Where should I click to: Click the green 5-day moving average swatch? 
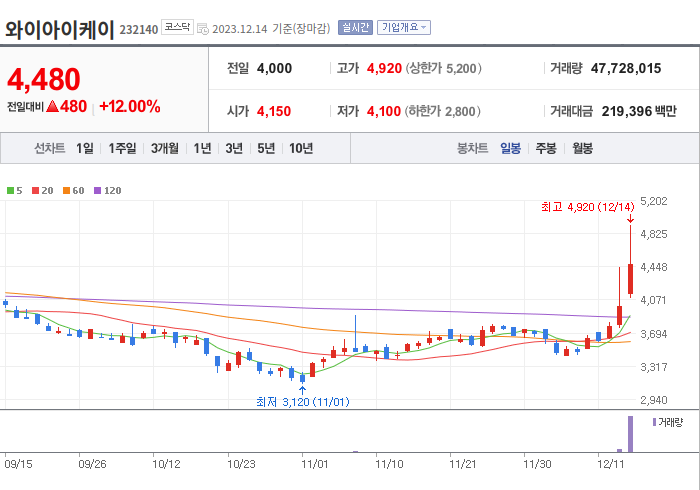10,191
